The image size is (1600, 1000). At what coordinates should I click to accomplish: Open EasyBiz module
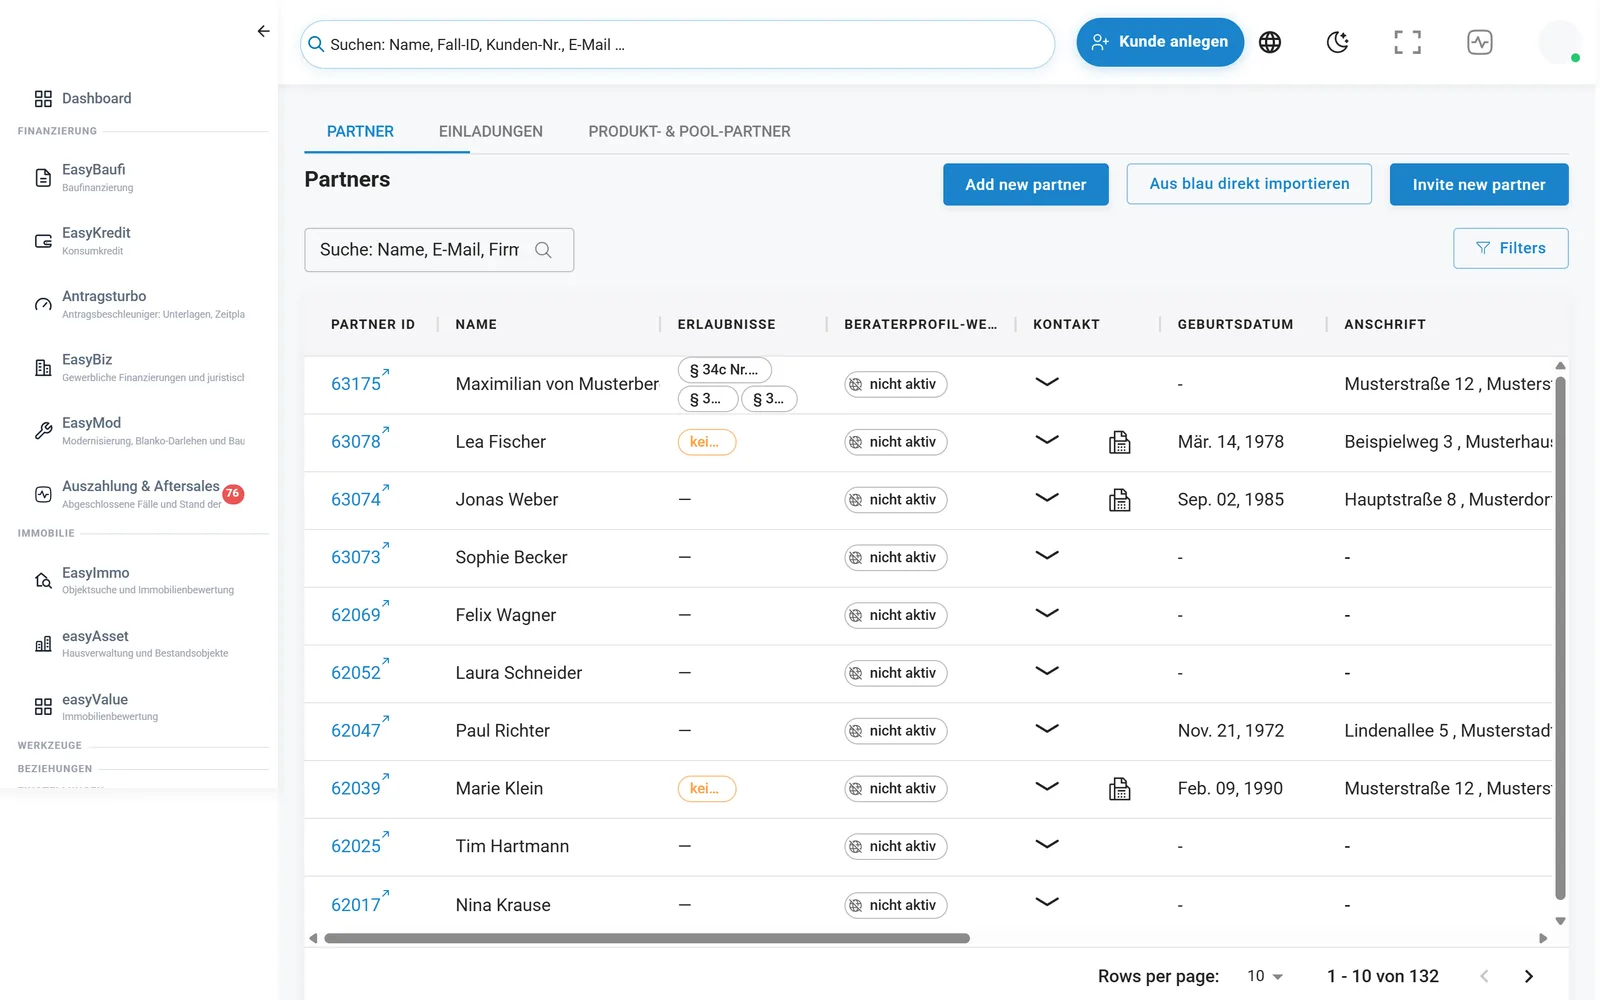[140, 367]
